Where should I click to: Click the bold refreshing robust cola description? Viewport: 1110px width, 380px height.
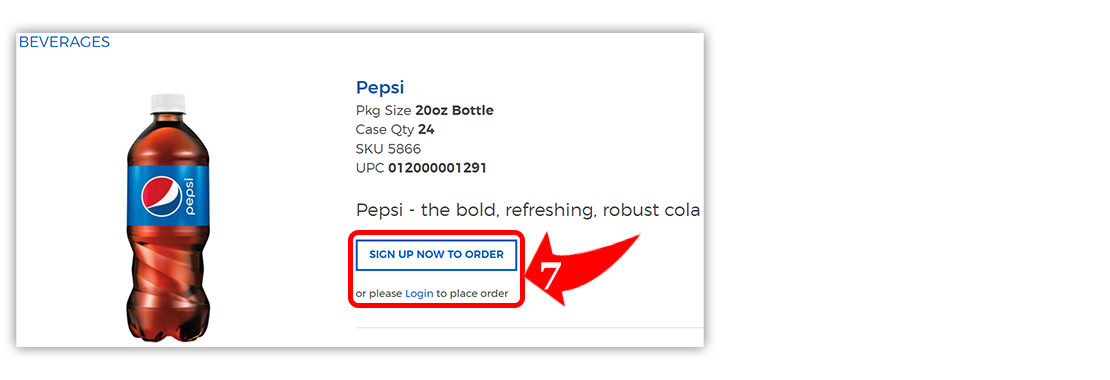tap(528, 211)
